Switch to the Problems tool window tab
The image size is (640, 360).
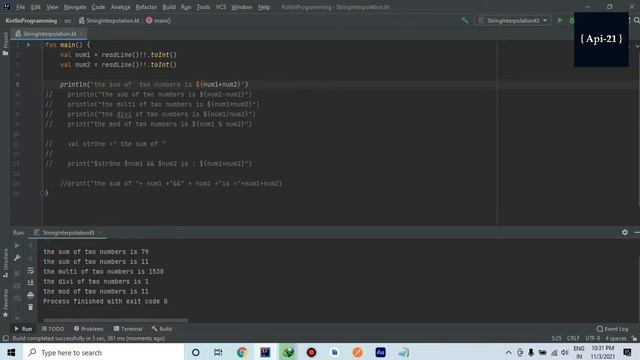coord(89,329)
